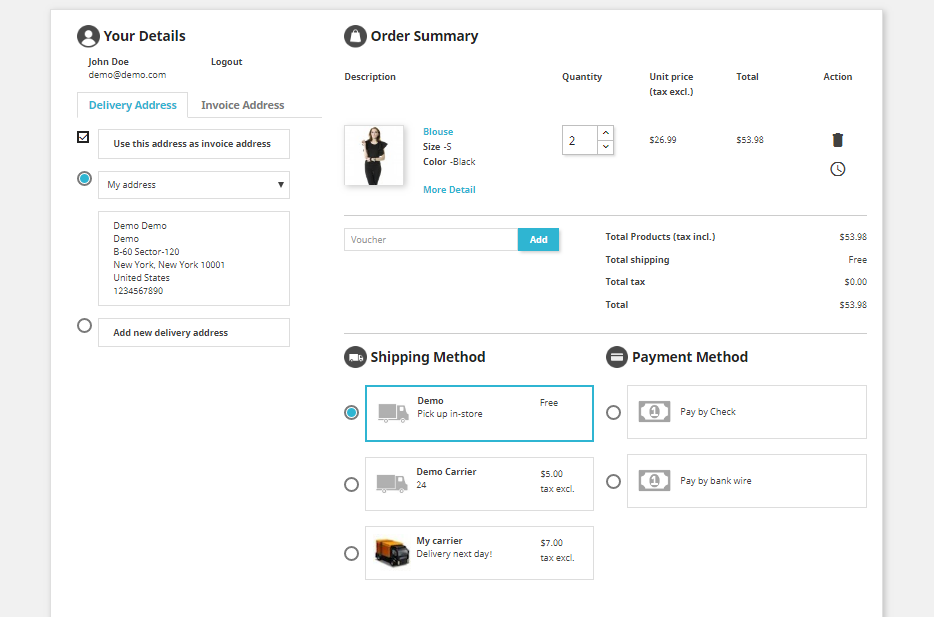Click the Blouse quantity input field
The height and width of the screenshot is (617, 934).
[580, 140]
